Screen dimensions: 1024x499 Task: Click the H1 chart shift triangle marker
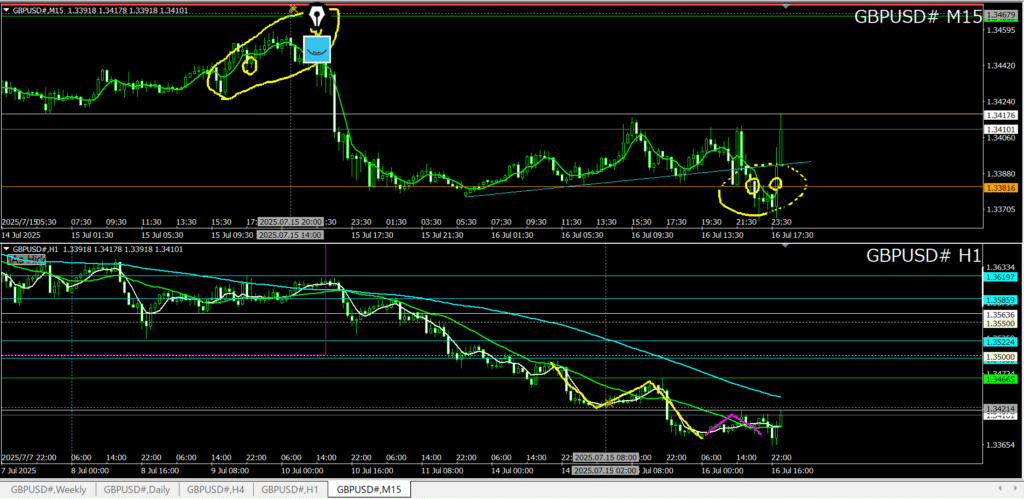coord(786,245)
